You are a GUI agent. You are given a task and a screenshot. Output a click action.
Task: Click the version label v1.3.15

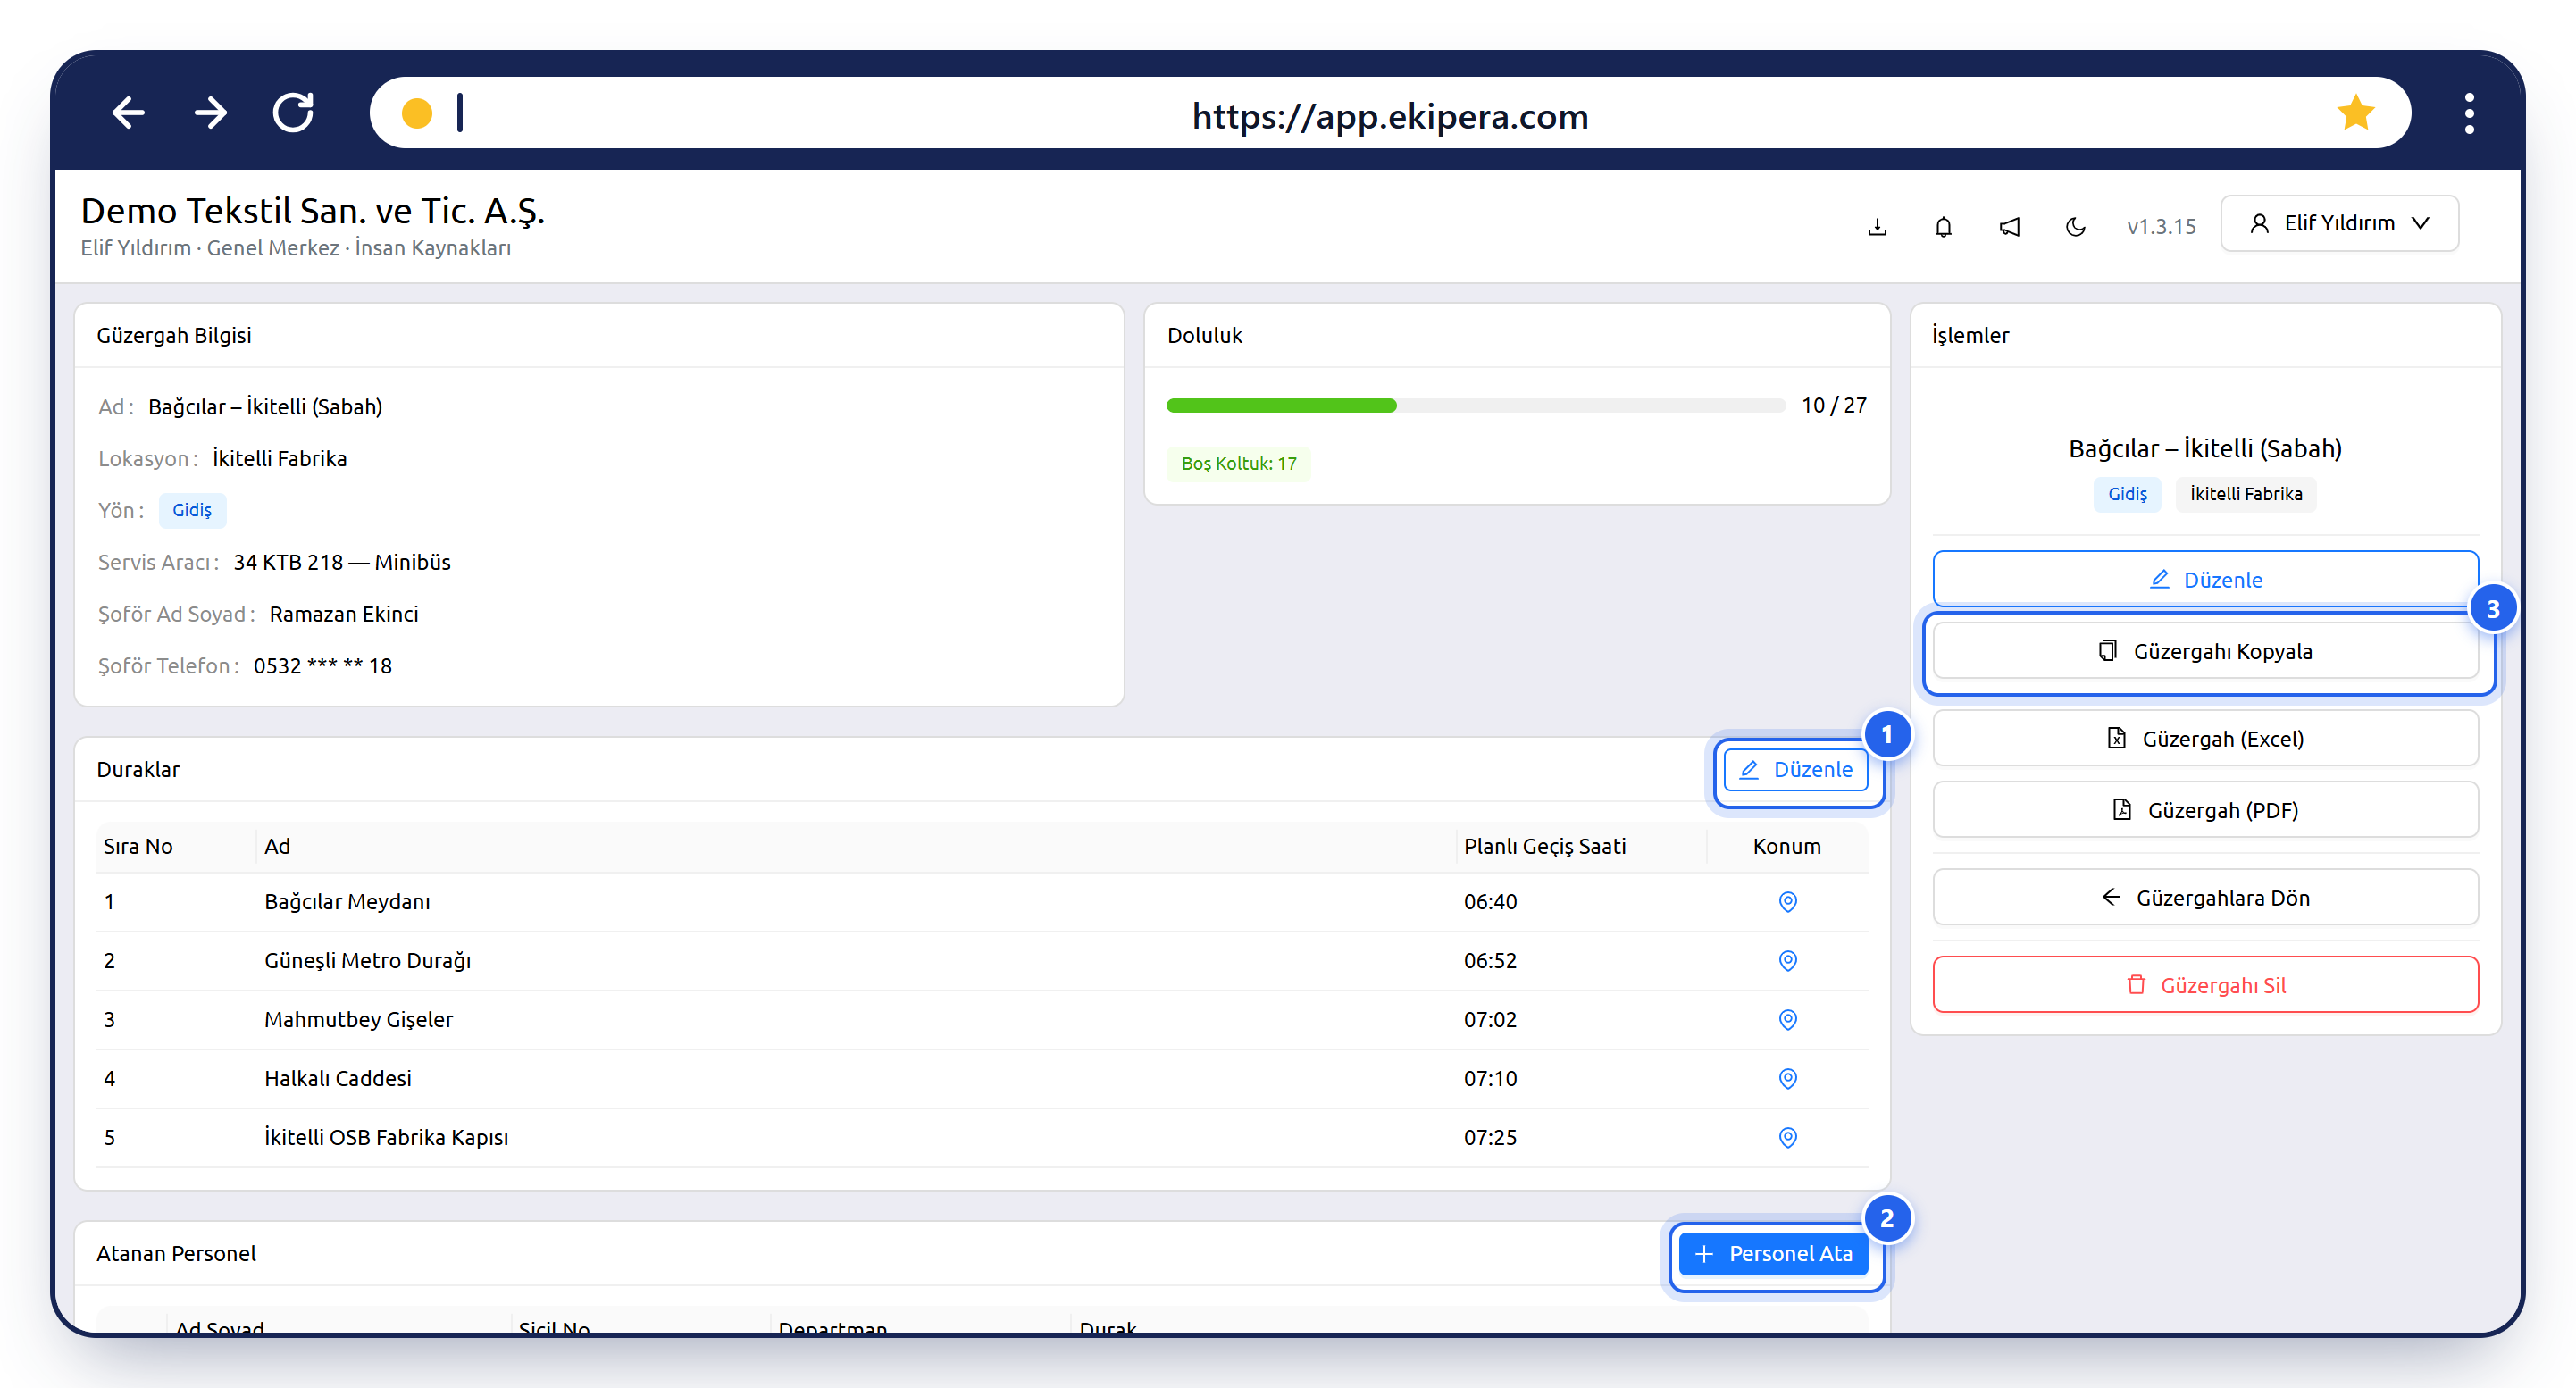pos(2161,227)
